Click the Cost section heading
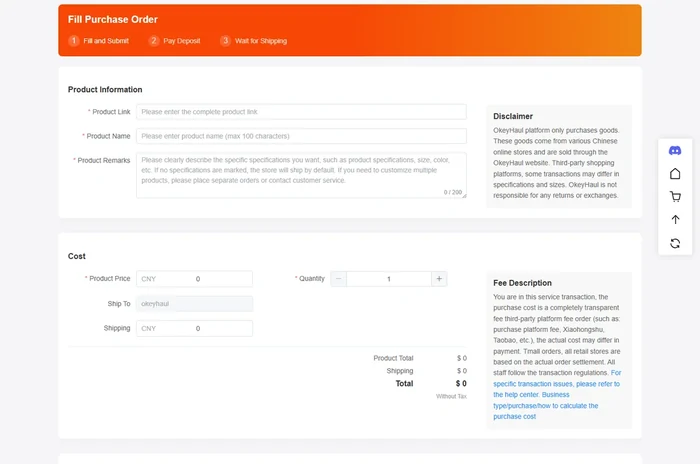 pos(76,256)
